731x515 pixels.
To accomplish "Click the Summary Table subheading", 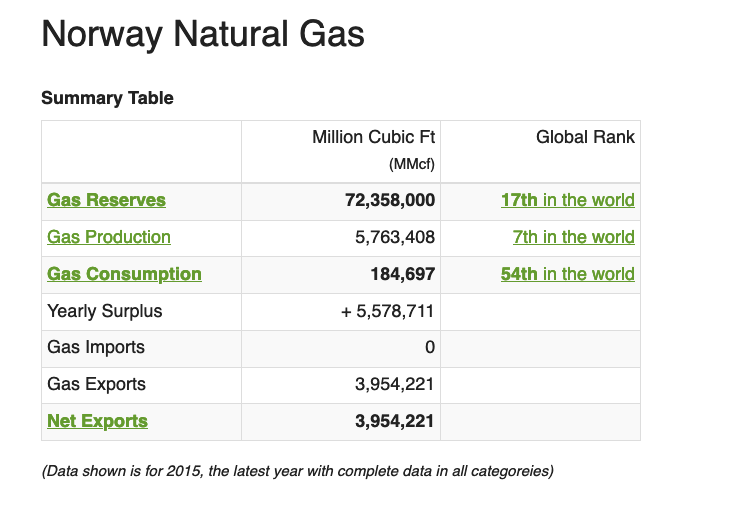I will coord(107,98).
